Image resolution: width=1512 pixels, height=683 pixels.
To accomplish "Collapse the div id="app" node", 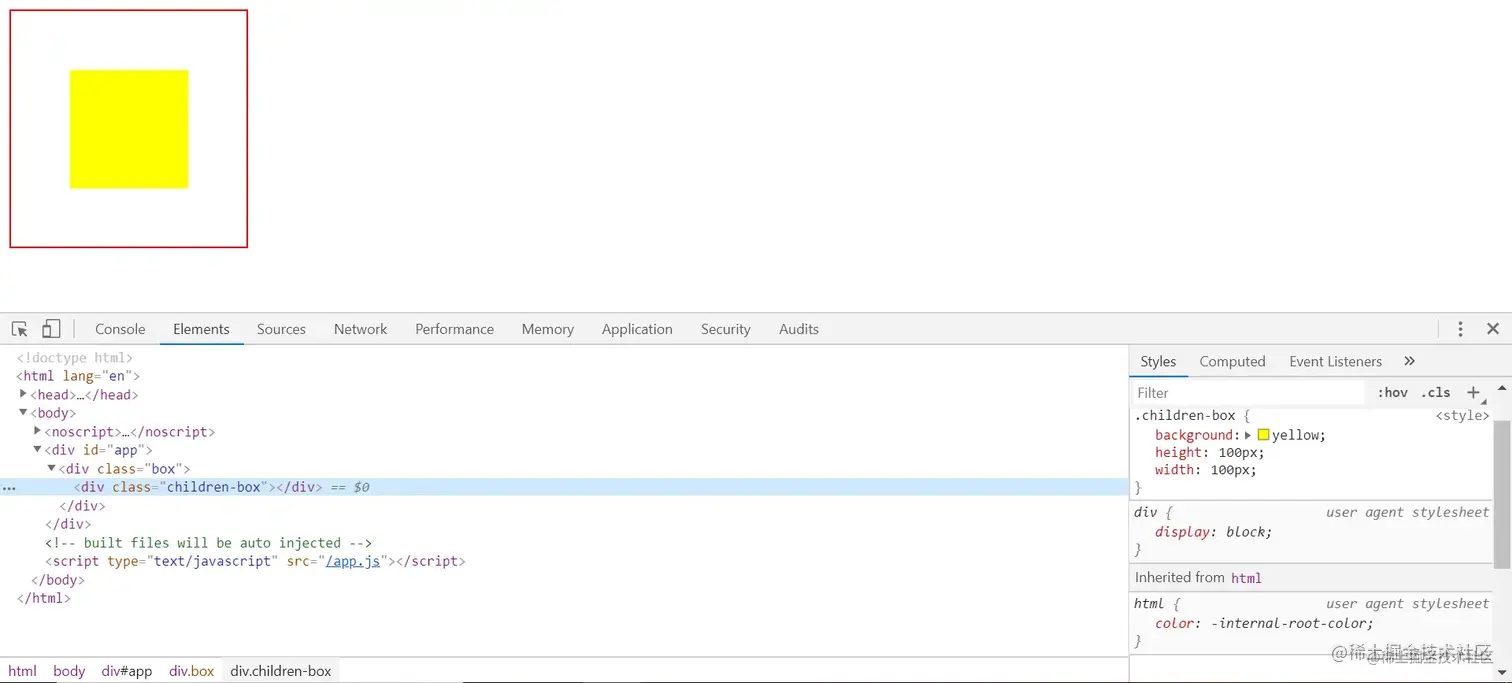I will [37, 450].
